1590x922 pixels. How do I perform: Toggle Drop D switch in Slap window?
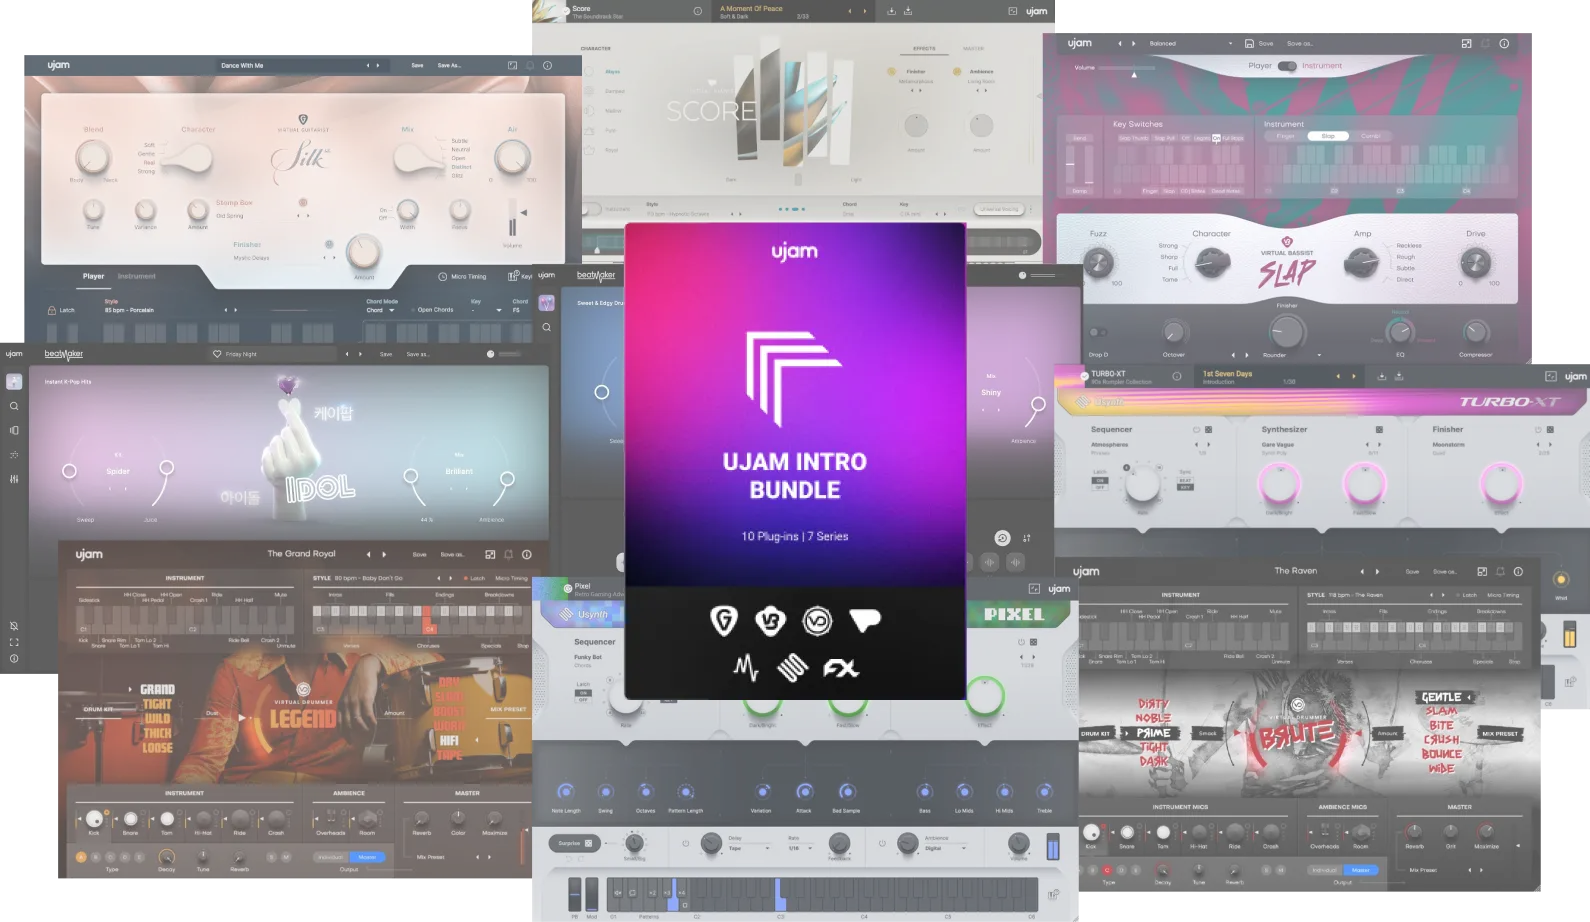(x=1097, y=332)
